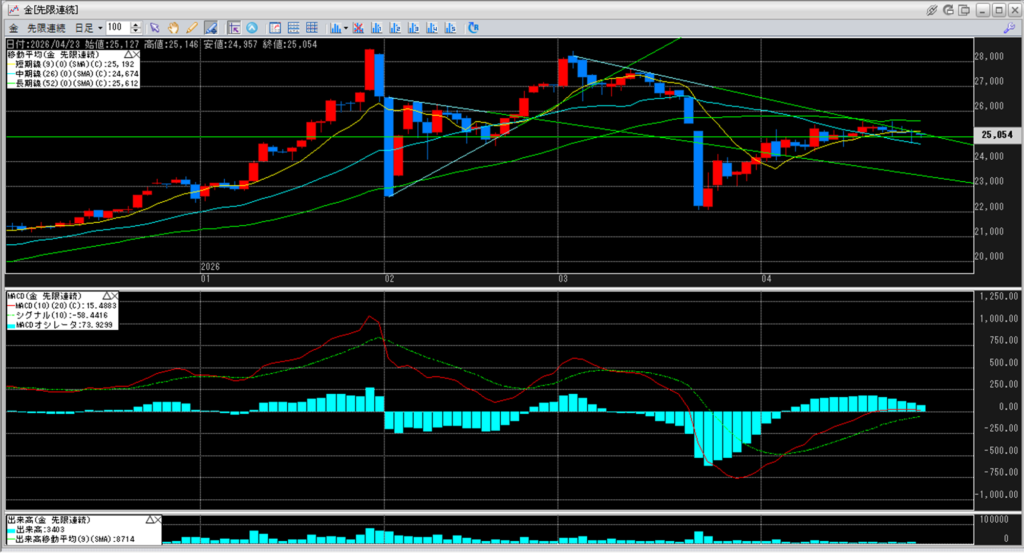Select the arrow pointer tool

point(155,28)
